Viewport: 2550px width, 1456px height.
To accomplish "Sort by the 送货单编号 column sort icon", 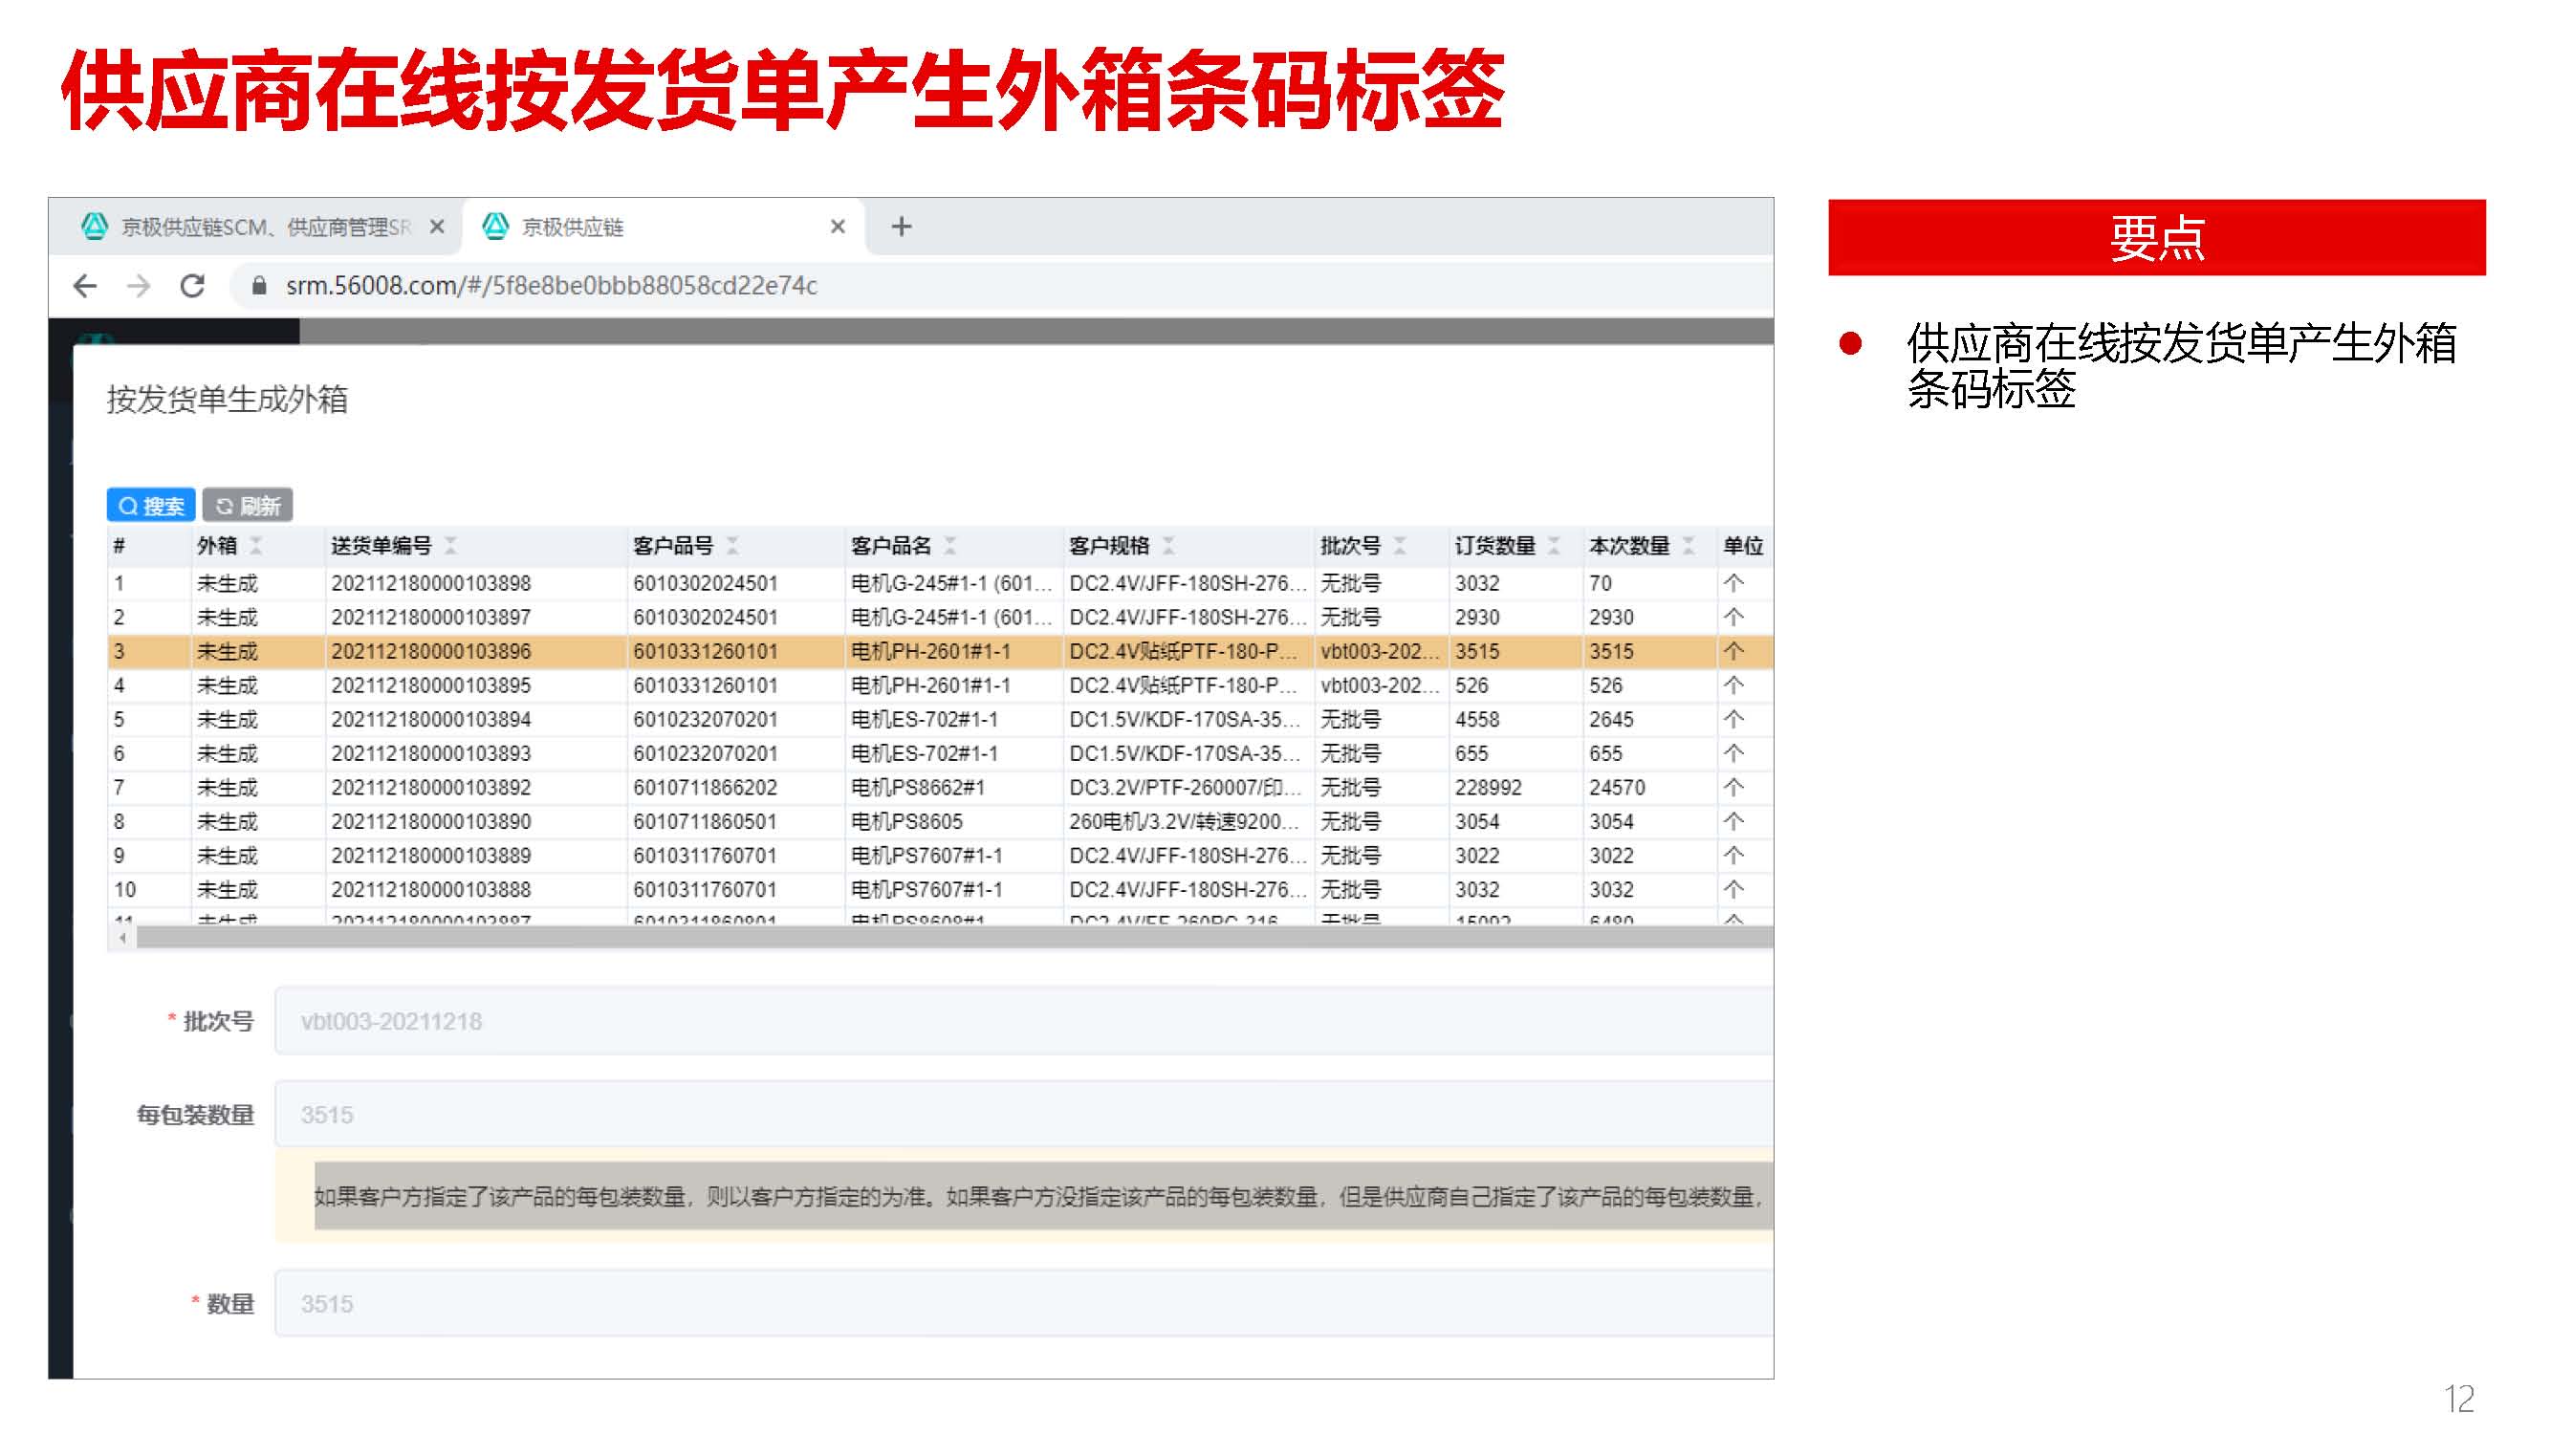I will click(451, 545).
